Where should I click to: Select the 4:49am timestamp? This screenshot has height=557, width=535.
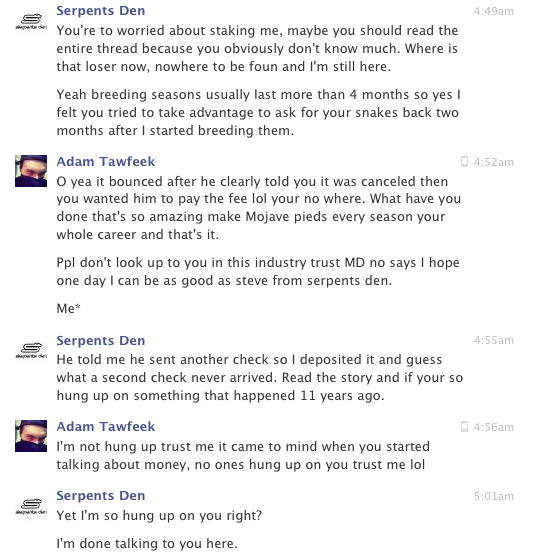[x=494, y=11]
